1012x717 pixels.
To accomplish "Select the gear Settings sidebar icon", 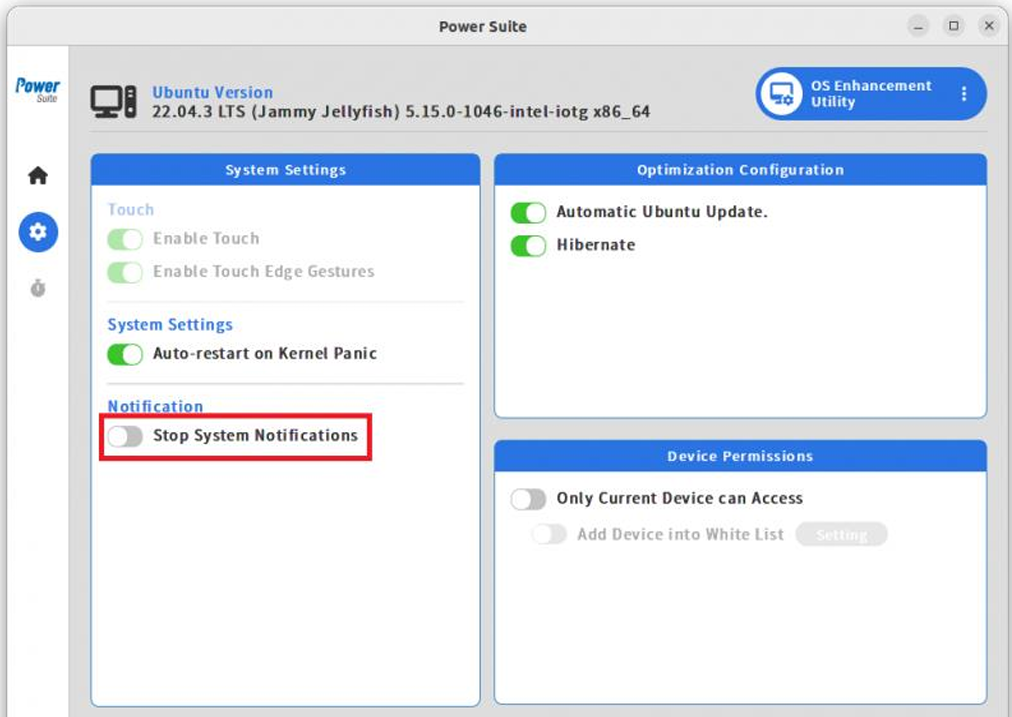I will pyautogui.click(x=38, y=232).
